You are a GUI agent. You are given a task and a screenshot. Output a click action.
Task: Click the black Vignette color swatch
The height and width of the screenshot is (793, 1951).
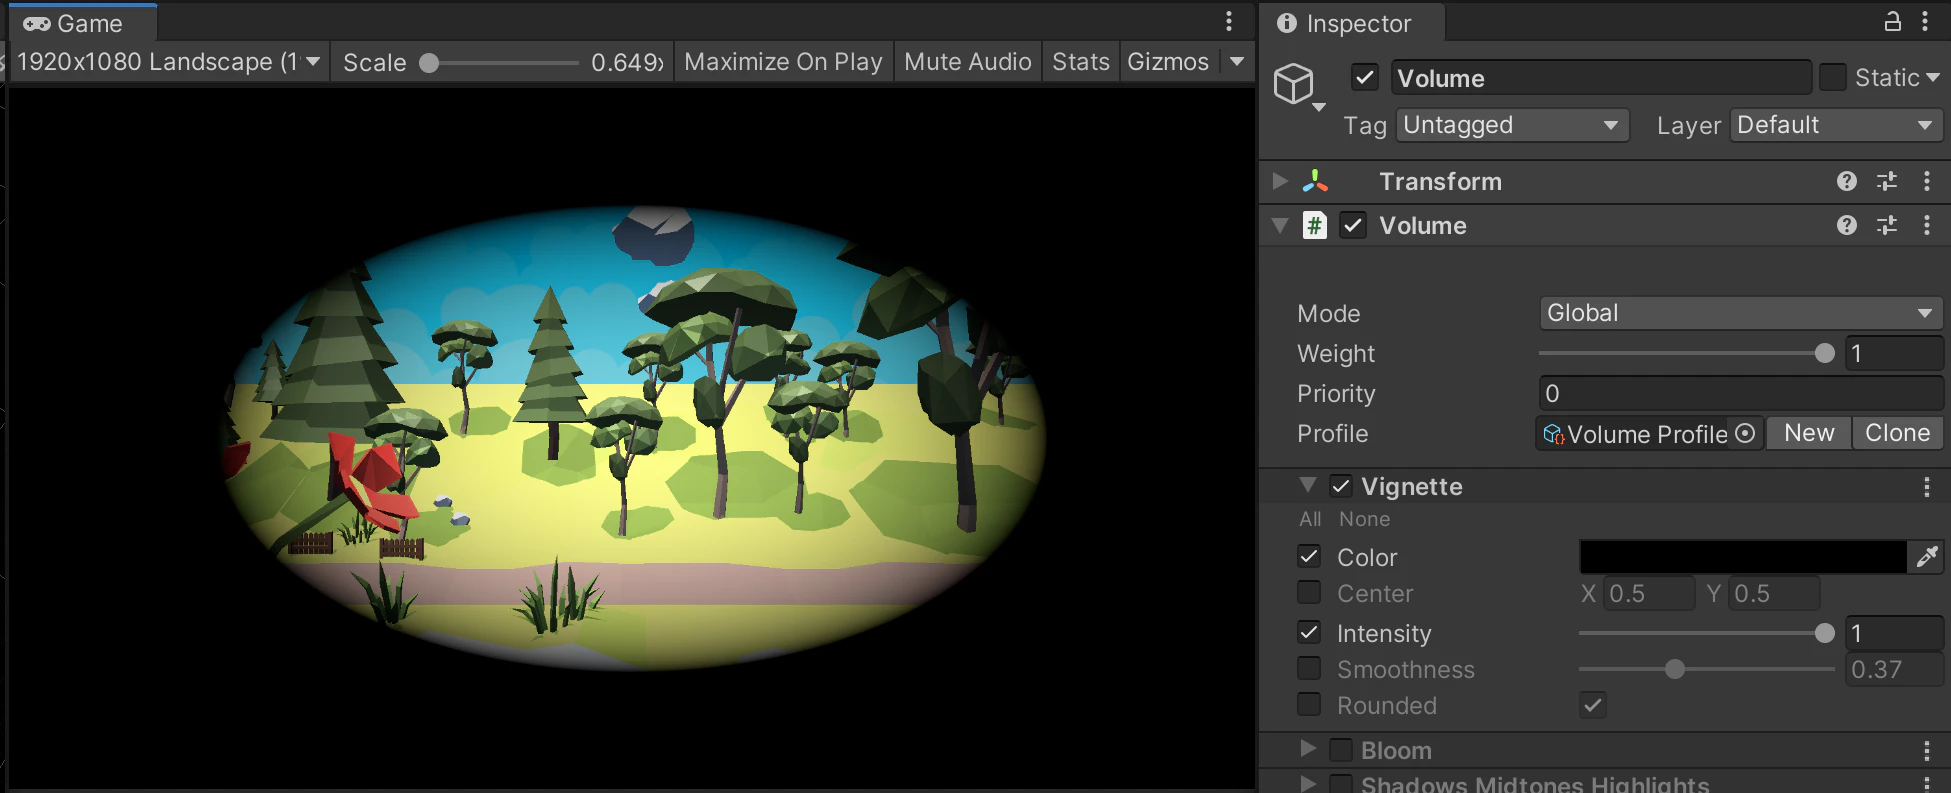coord(1743,557)
